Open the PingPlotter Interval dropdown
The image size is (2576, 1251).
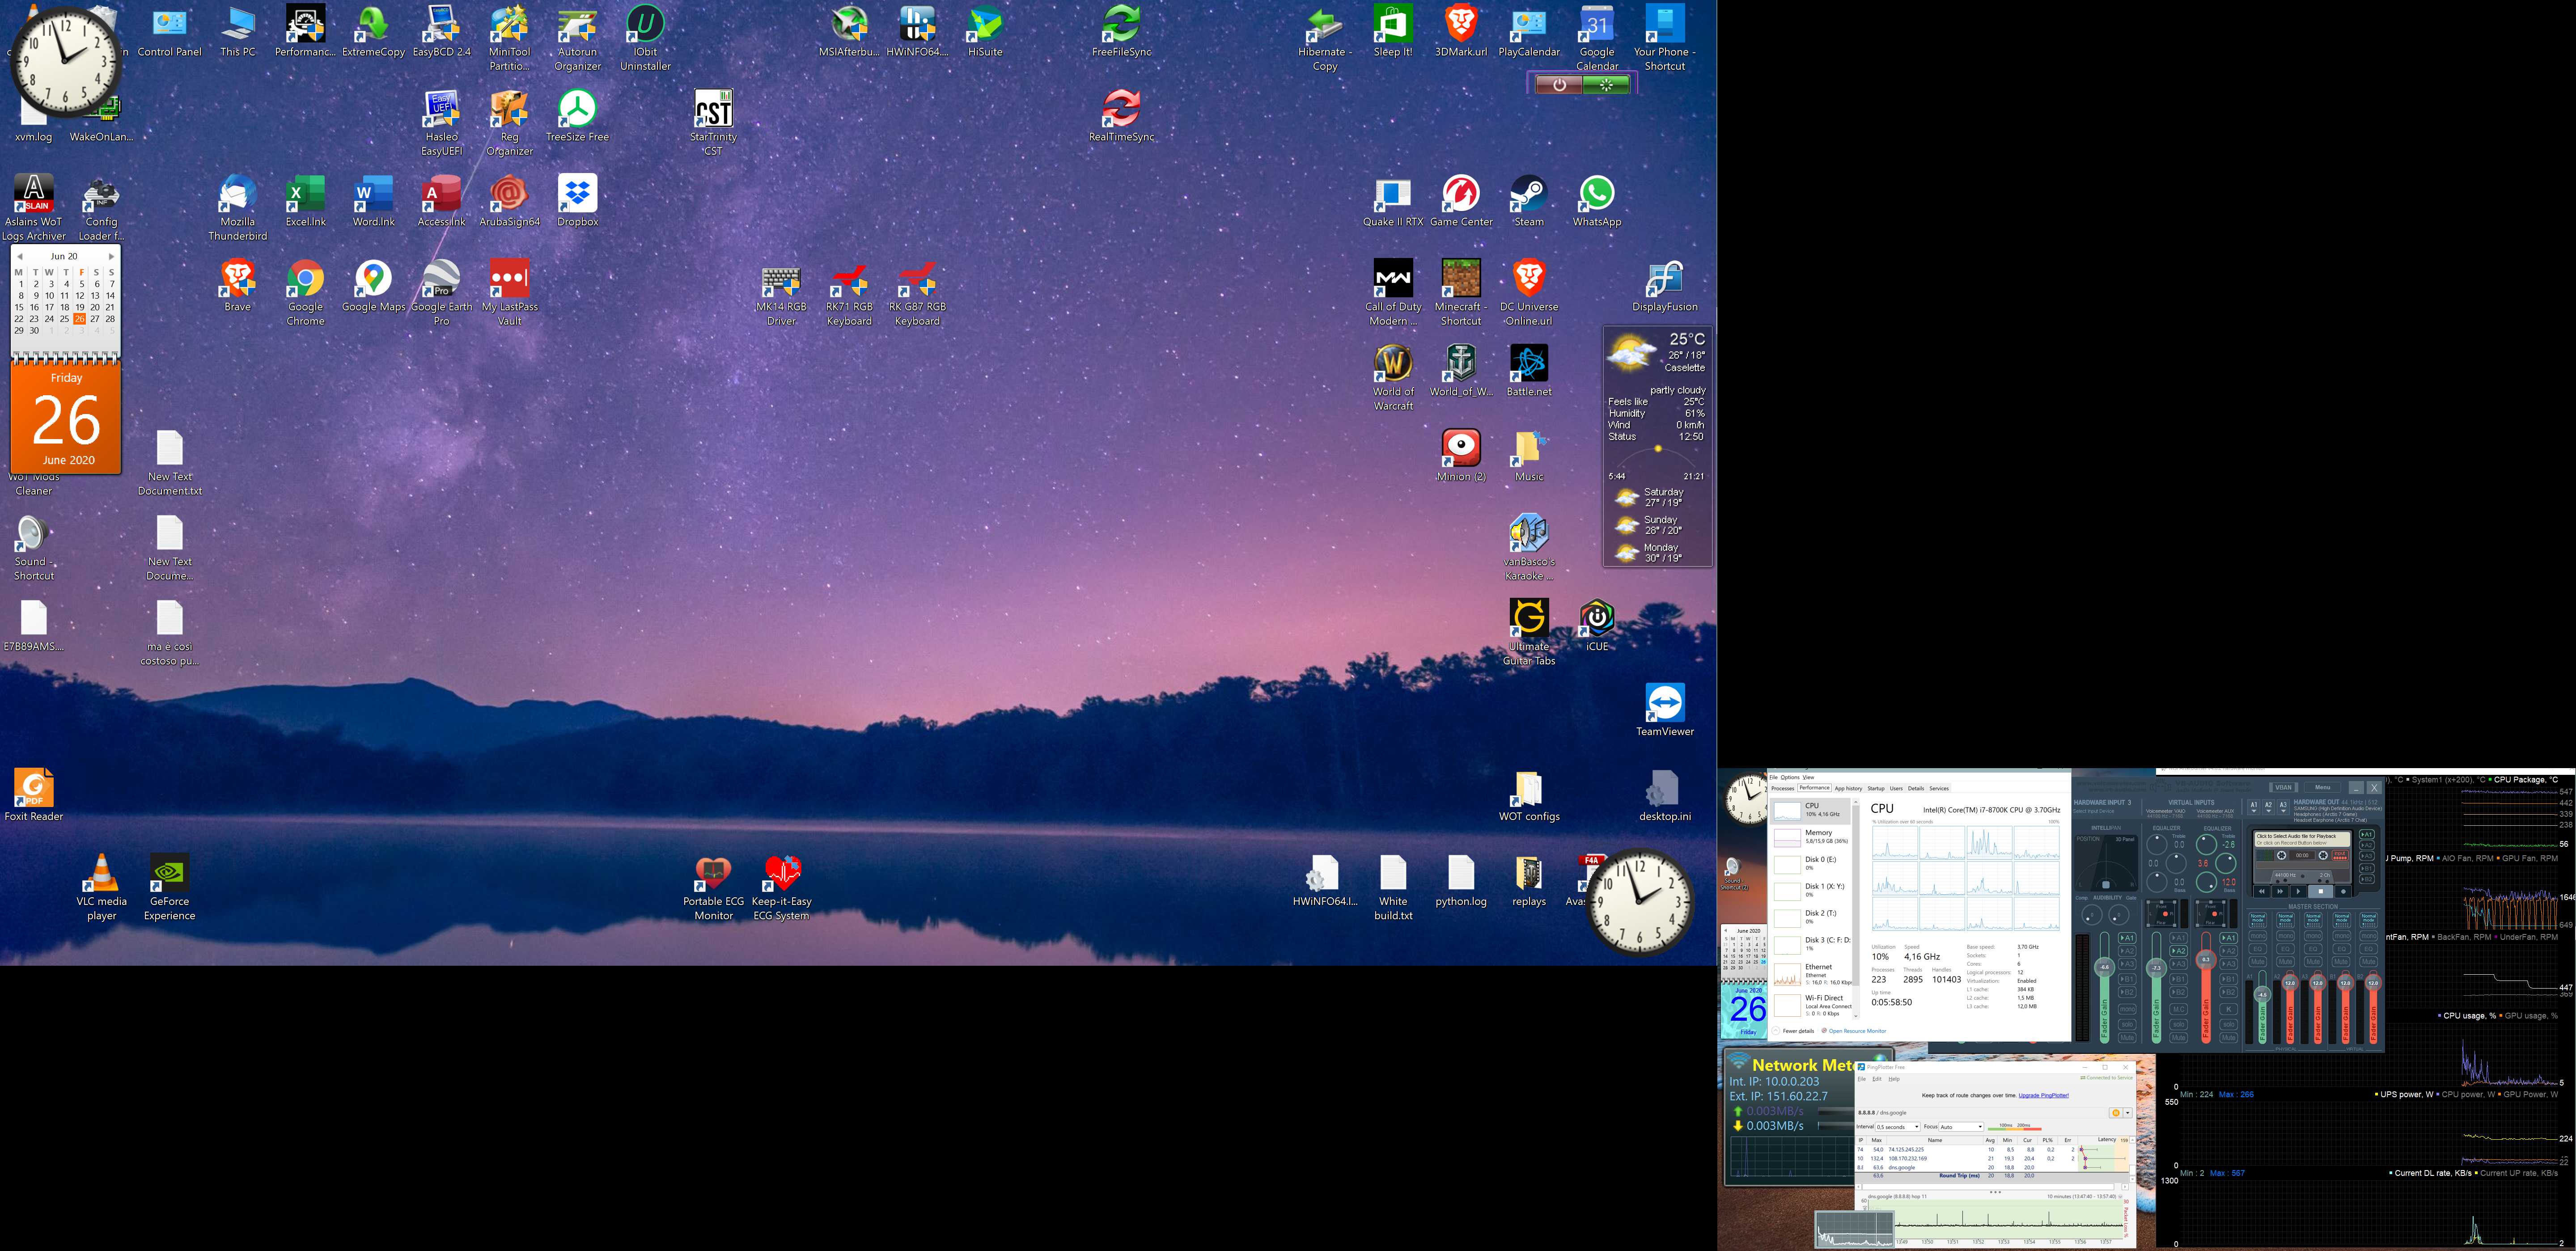point(1898,1127)
